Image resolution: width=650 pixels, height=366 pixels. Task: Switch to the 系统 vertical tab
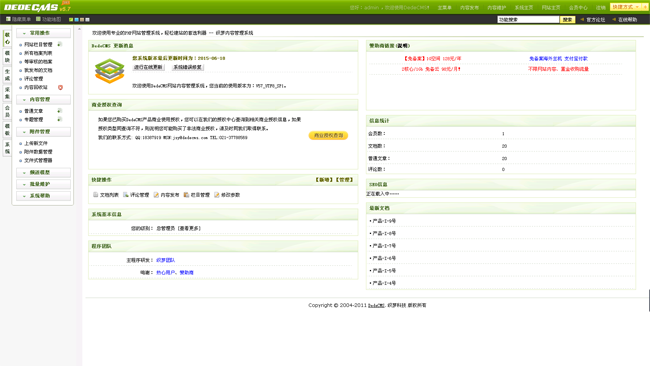(7, 148)
